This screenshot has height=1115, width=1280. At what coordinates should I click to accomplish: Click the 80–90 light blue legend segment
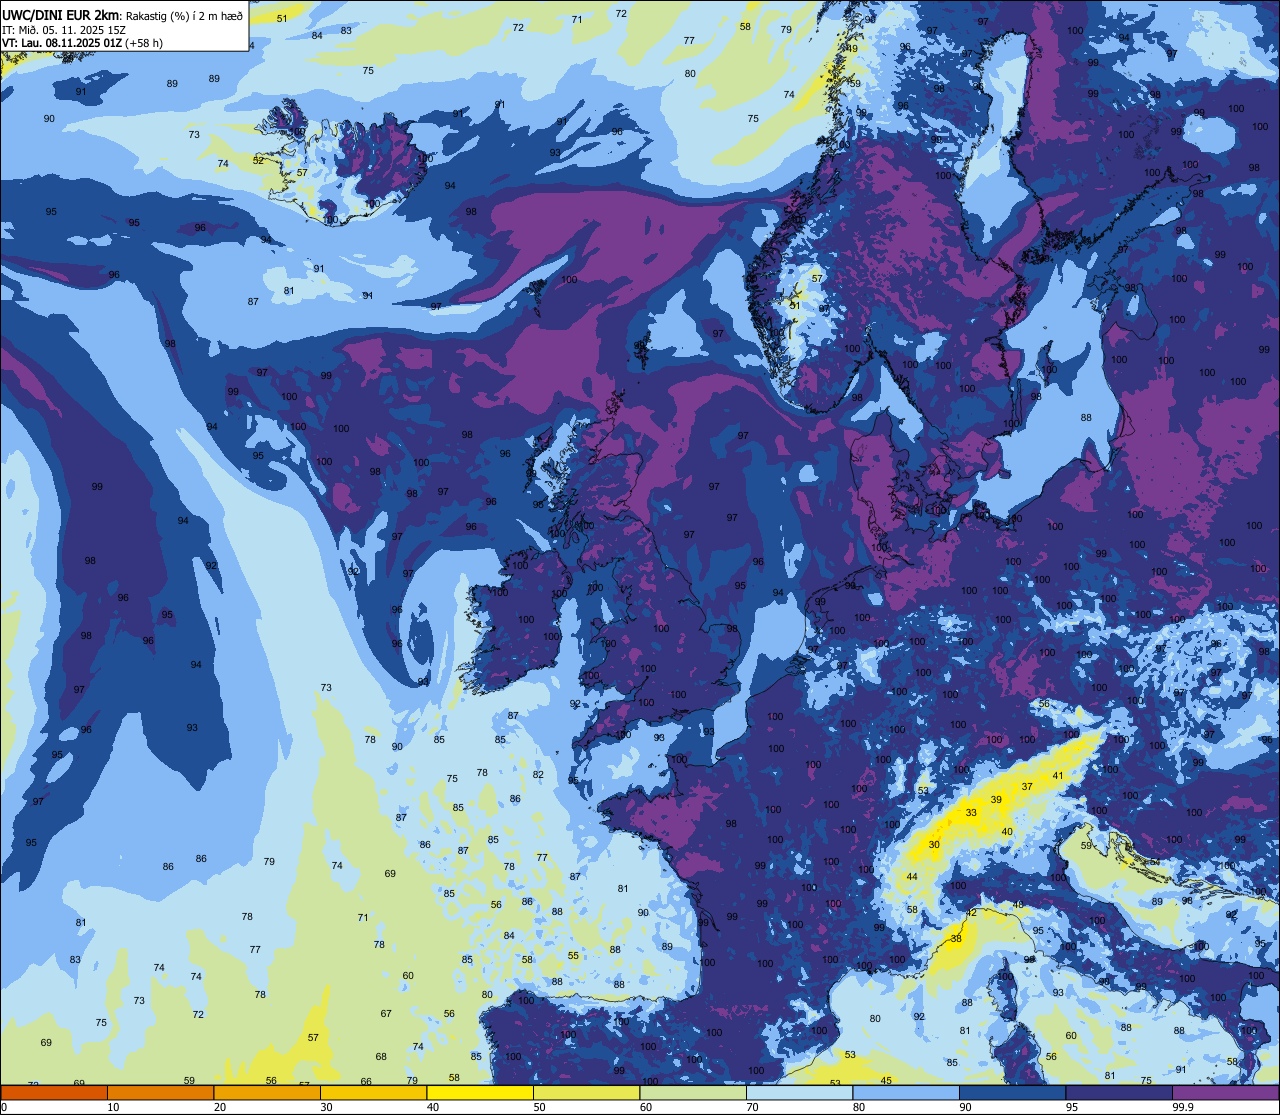point(906,1092)
